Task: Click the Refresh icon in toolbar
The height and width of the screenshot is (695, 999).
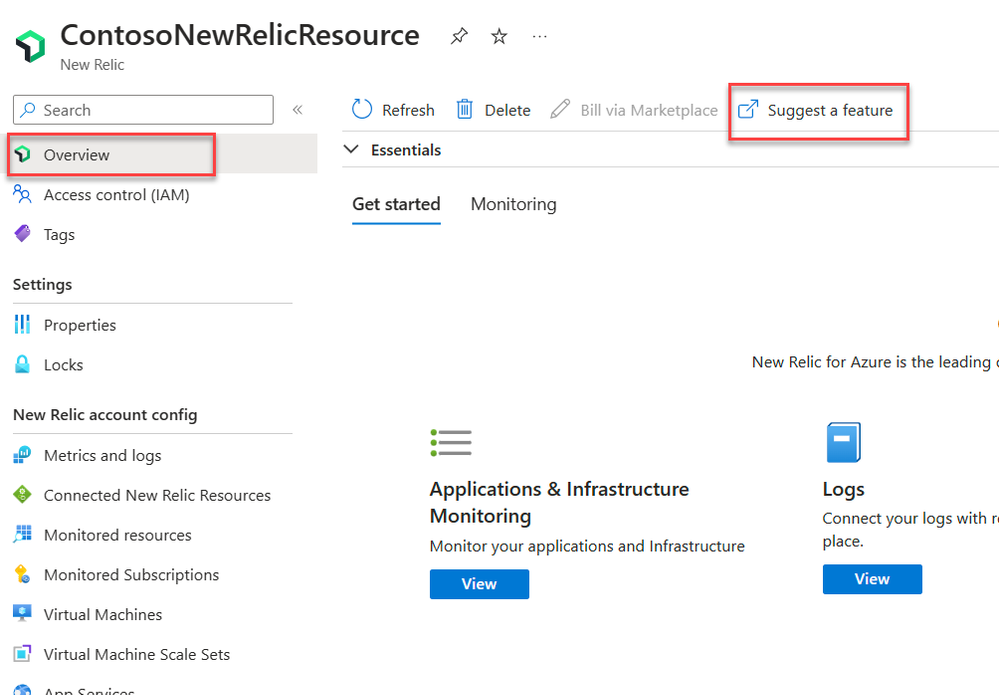Action: (362, 110)
